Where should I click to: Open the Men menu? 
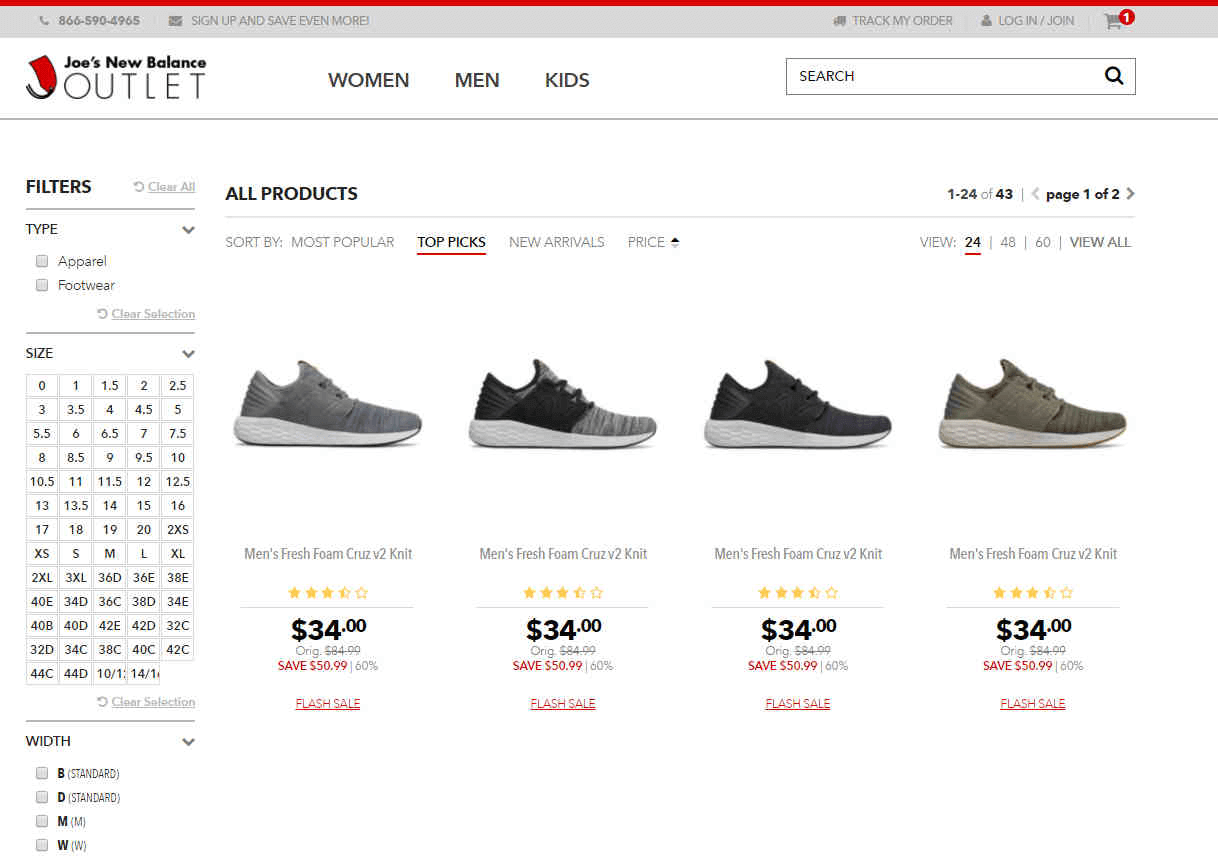click(477, 80)
